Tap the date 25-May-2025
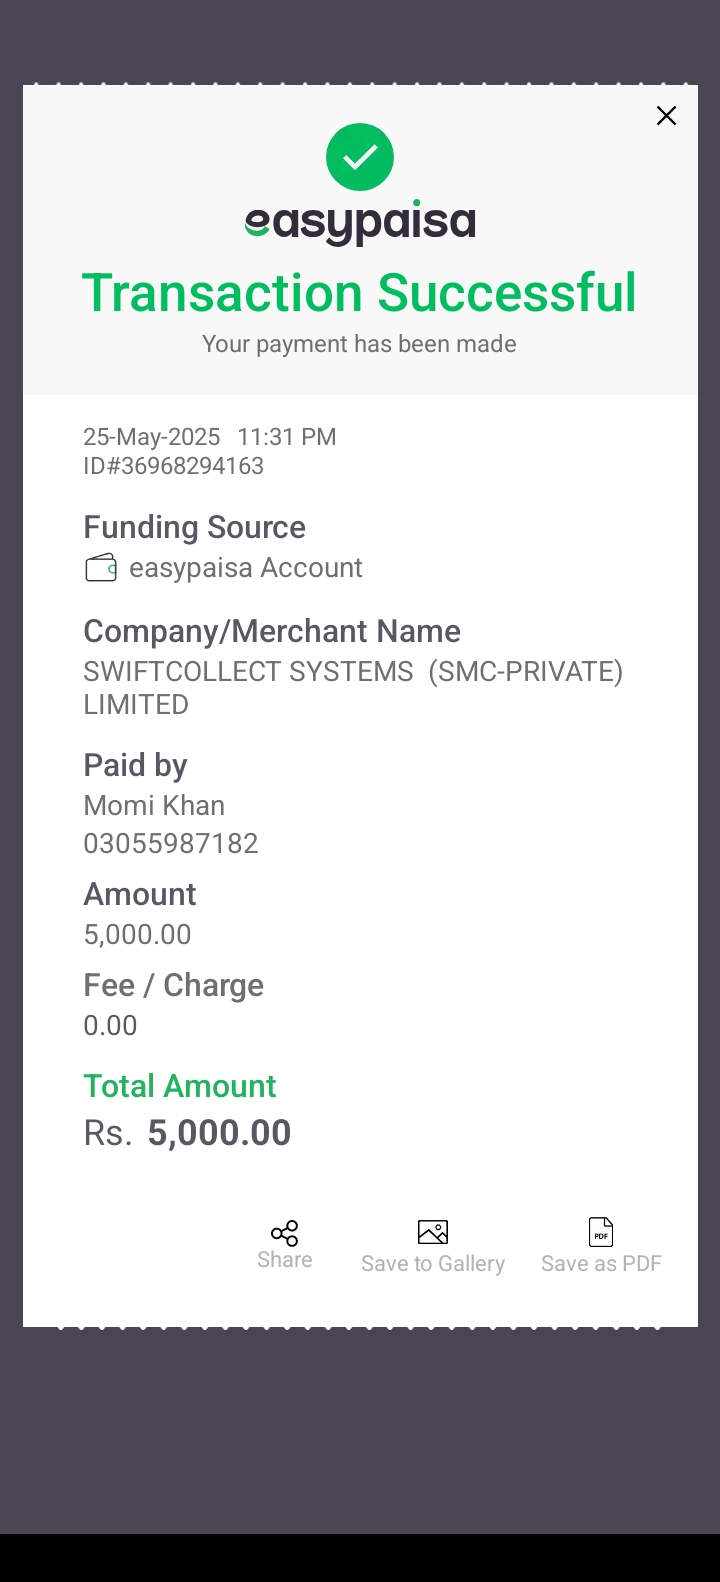Screen dimensions: 720x1582 [x=152, y=437]
